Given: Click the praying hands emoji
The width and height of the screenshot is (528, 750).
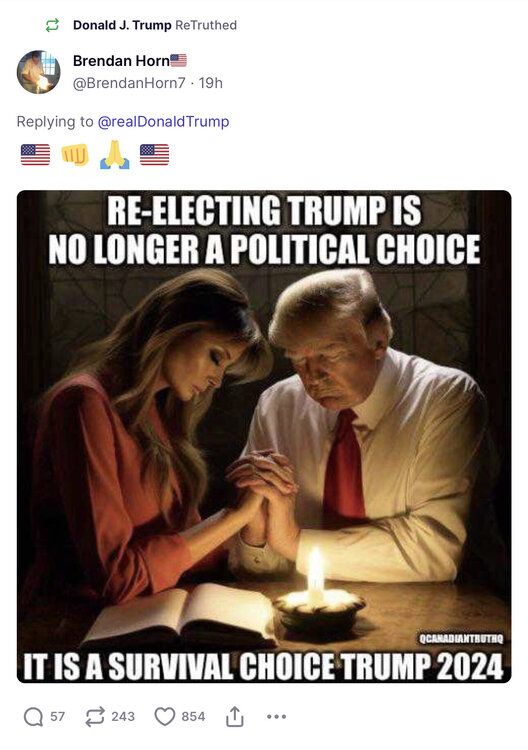Looking at the screenshot, I should pos(115,154).
